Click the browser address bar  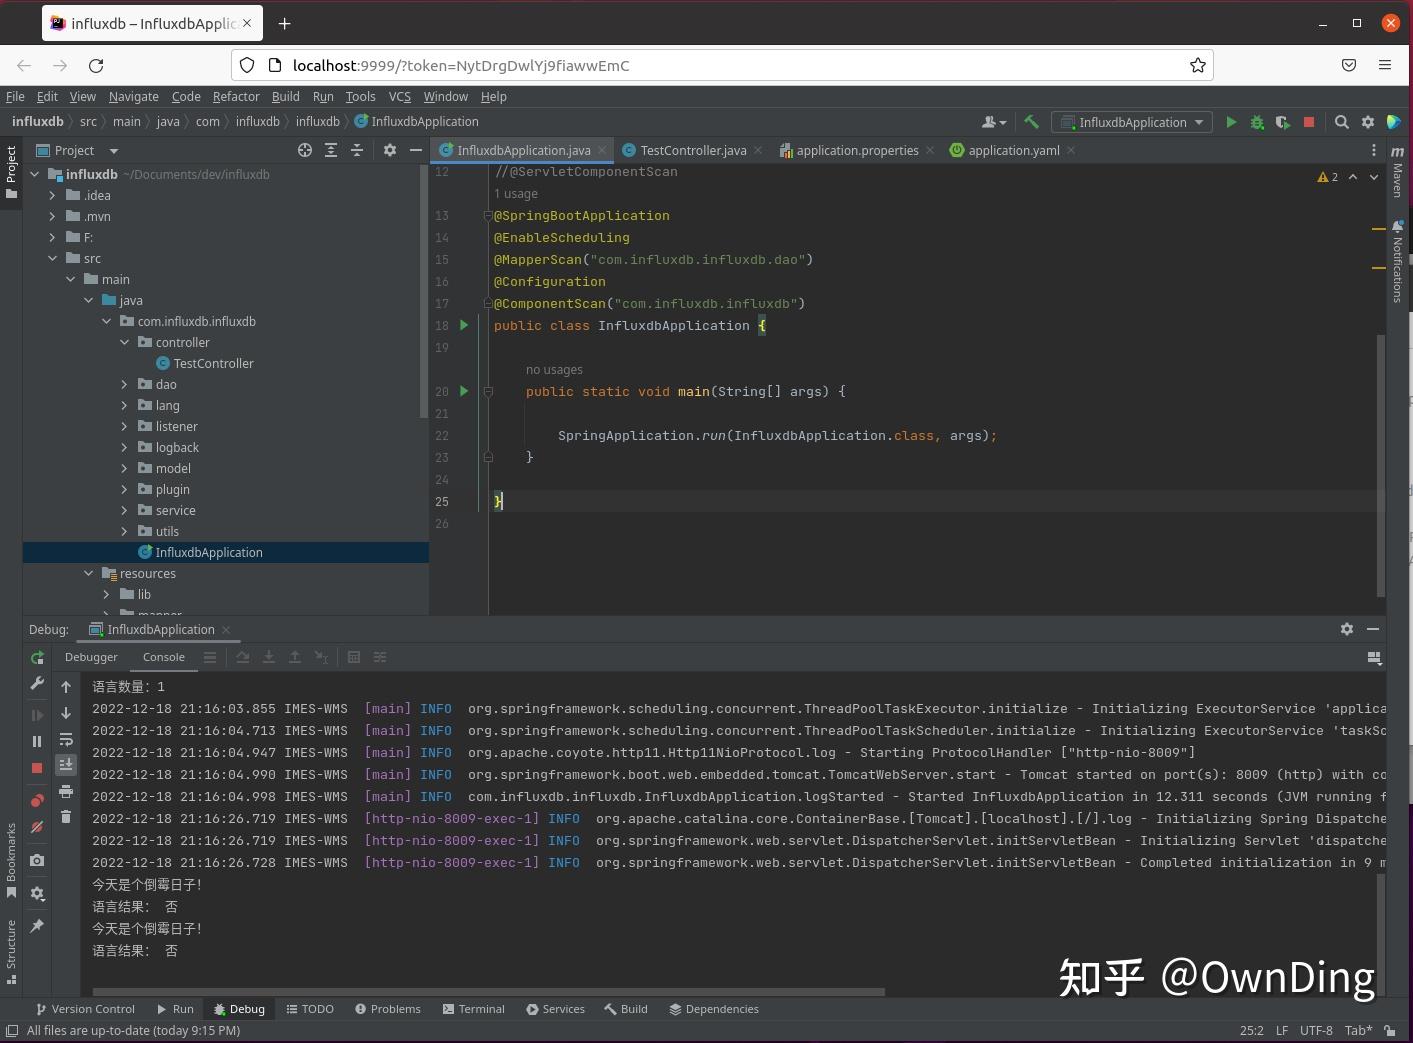[722, 65]
